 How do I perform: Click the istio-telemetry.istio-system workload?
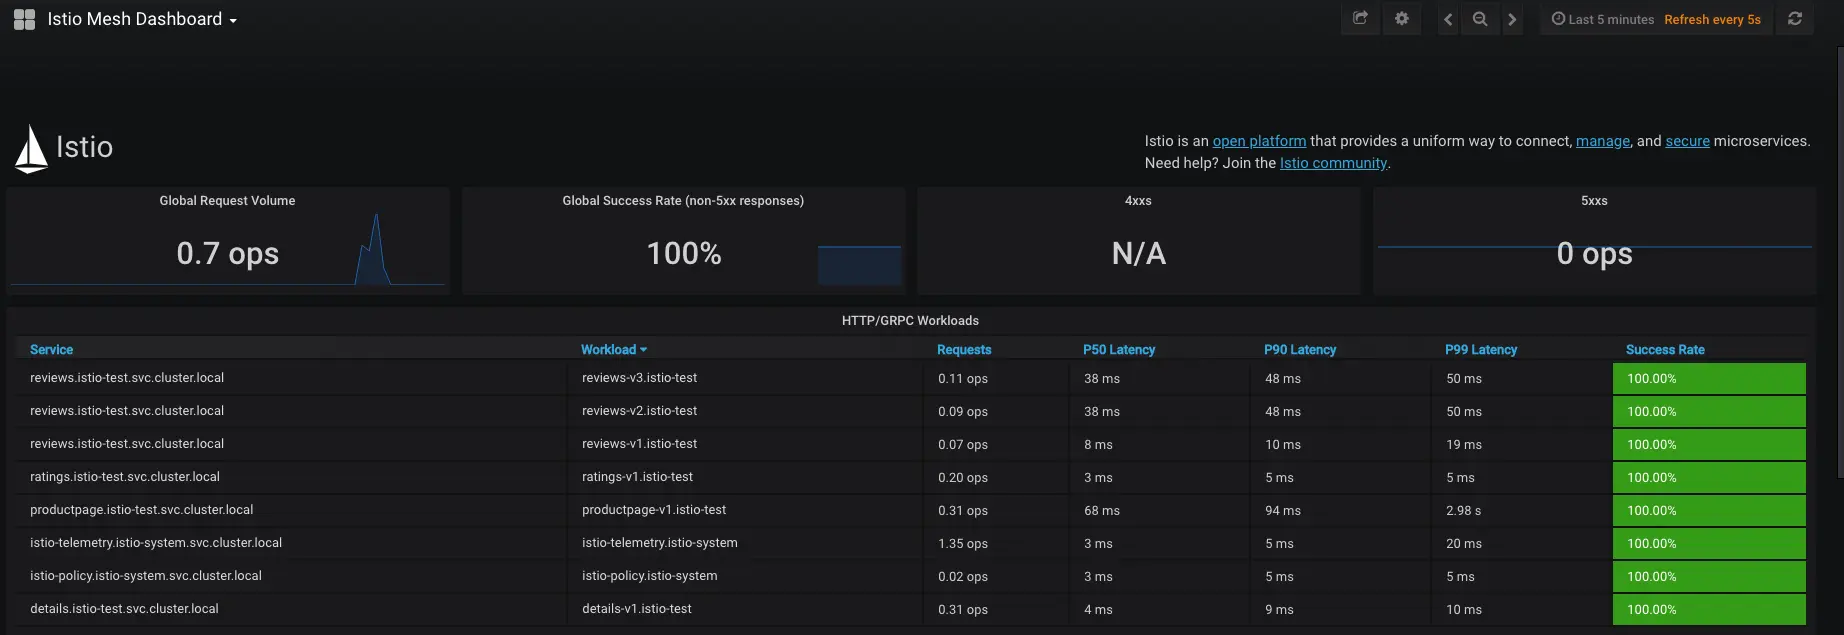pyautogui.click(x=660, y=543)
